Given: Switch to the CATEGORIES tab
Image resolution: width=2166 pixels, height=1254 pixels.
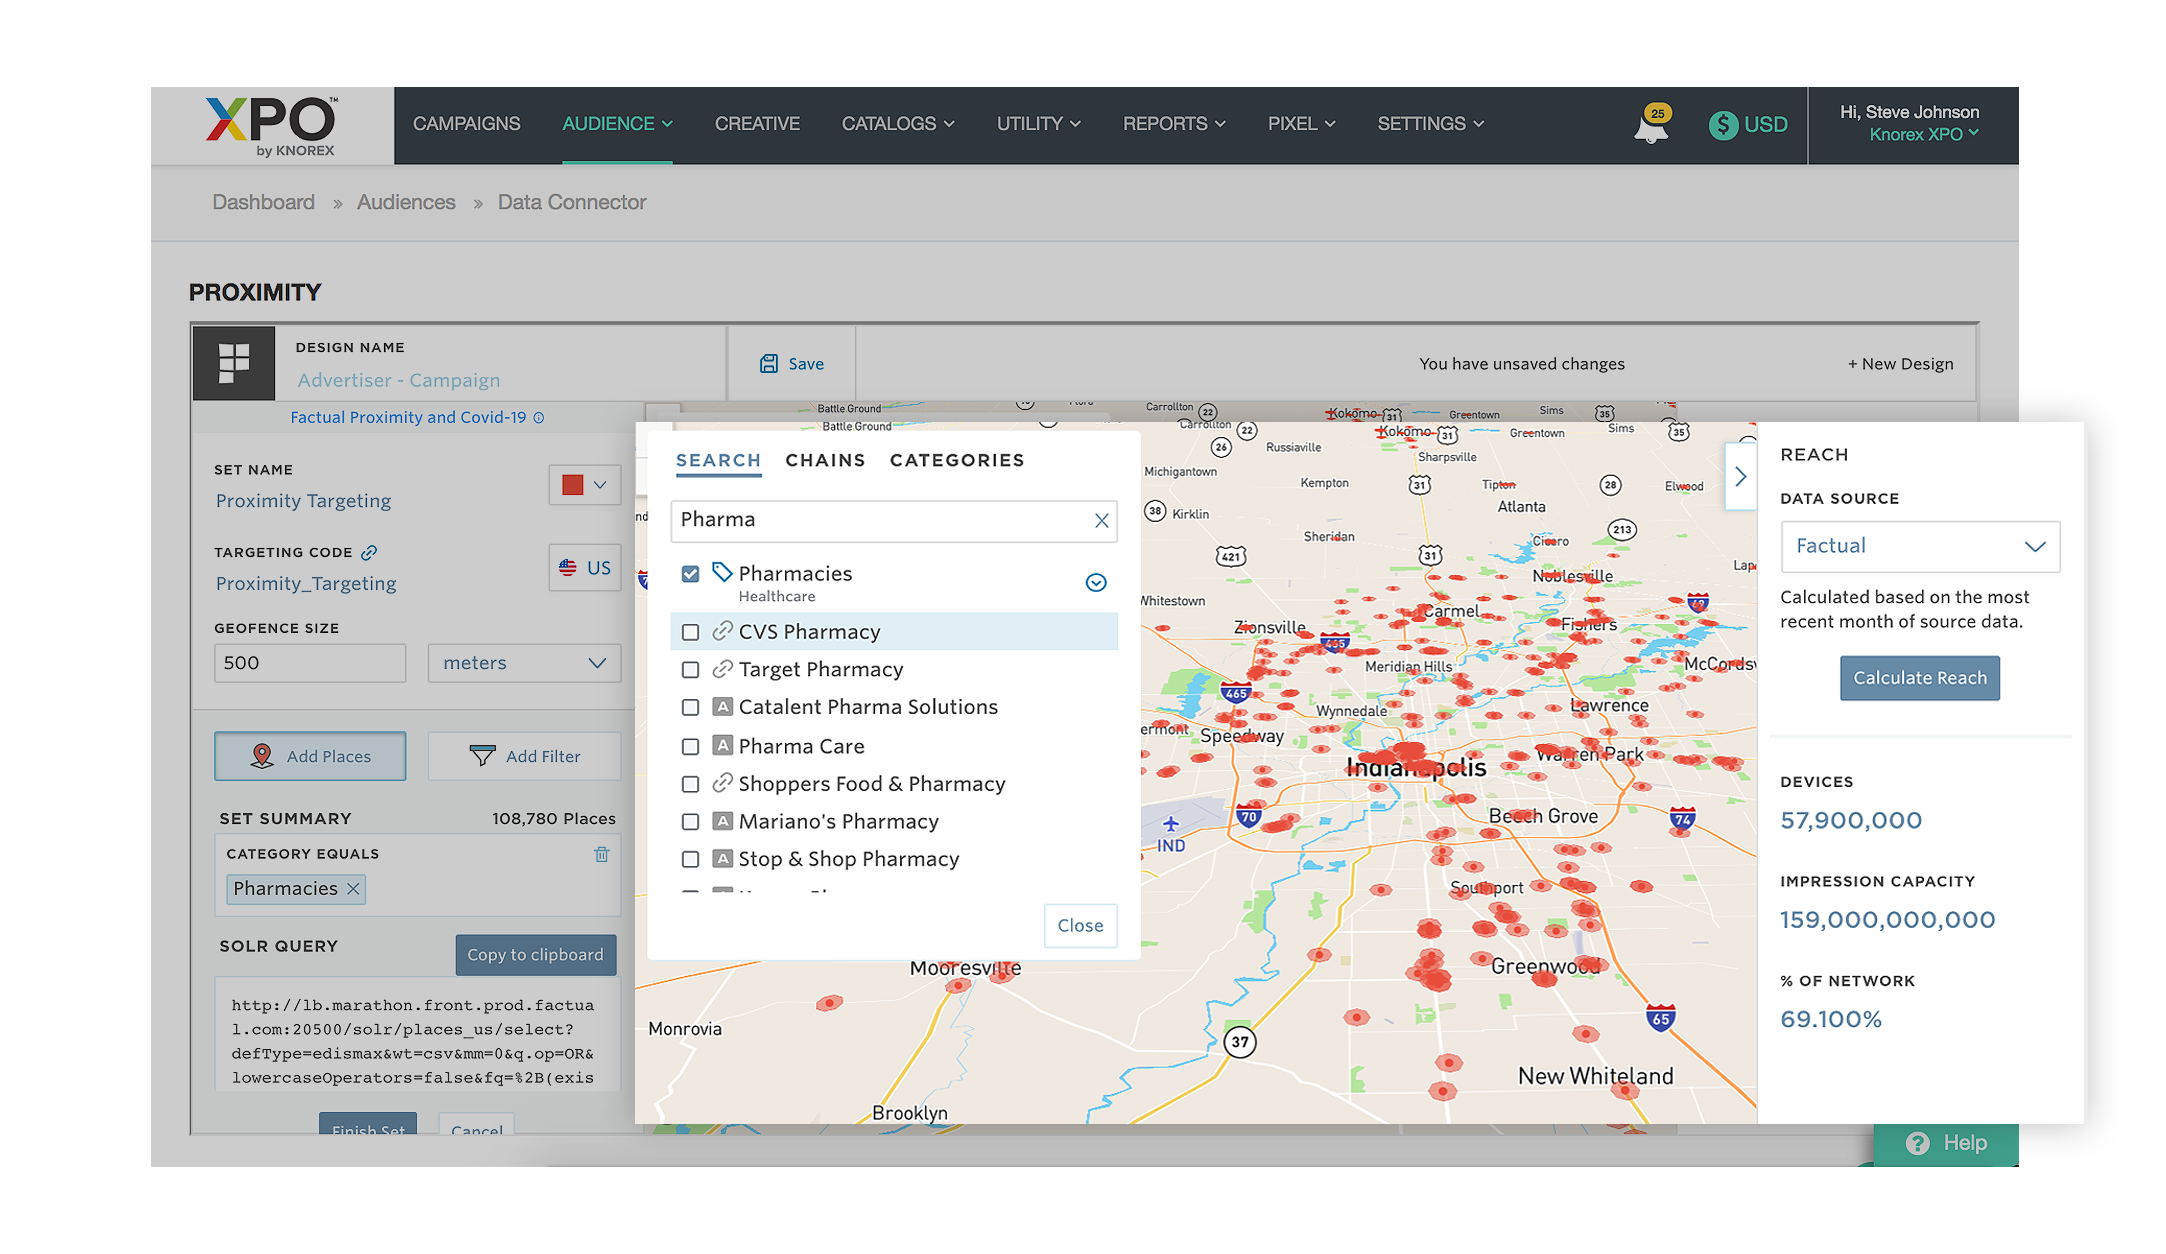Looking at the screenshot, I should point(955,458).
